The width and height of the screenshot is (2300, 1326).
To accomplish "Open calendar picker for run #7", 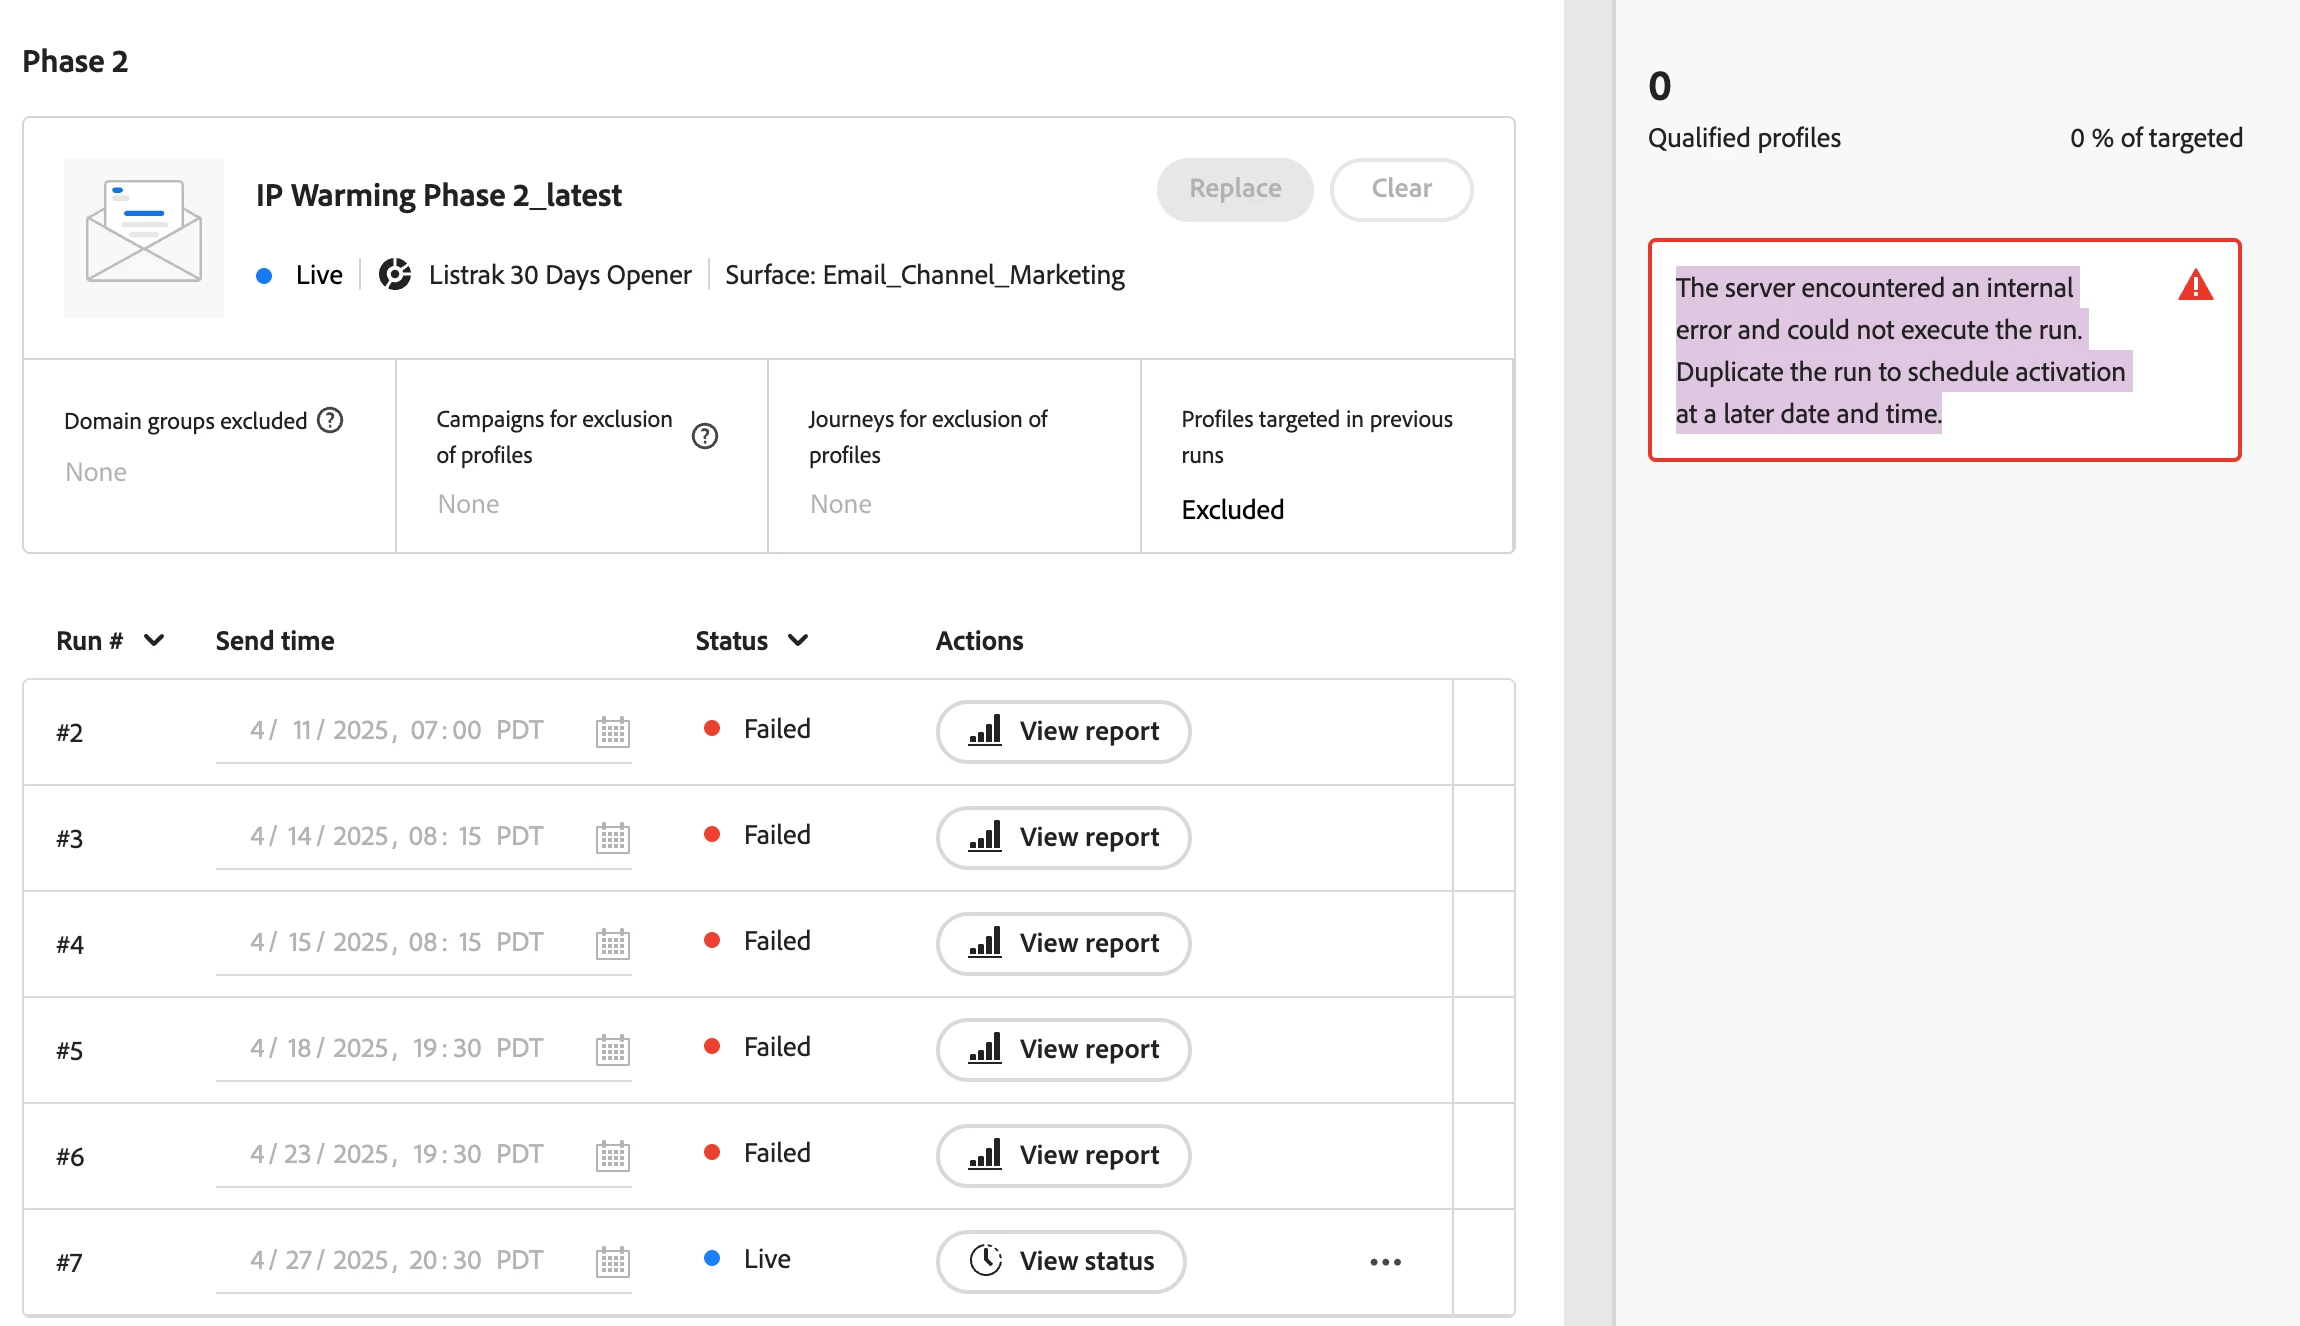I will [x=612, y=1262].
